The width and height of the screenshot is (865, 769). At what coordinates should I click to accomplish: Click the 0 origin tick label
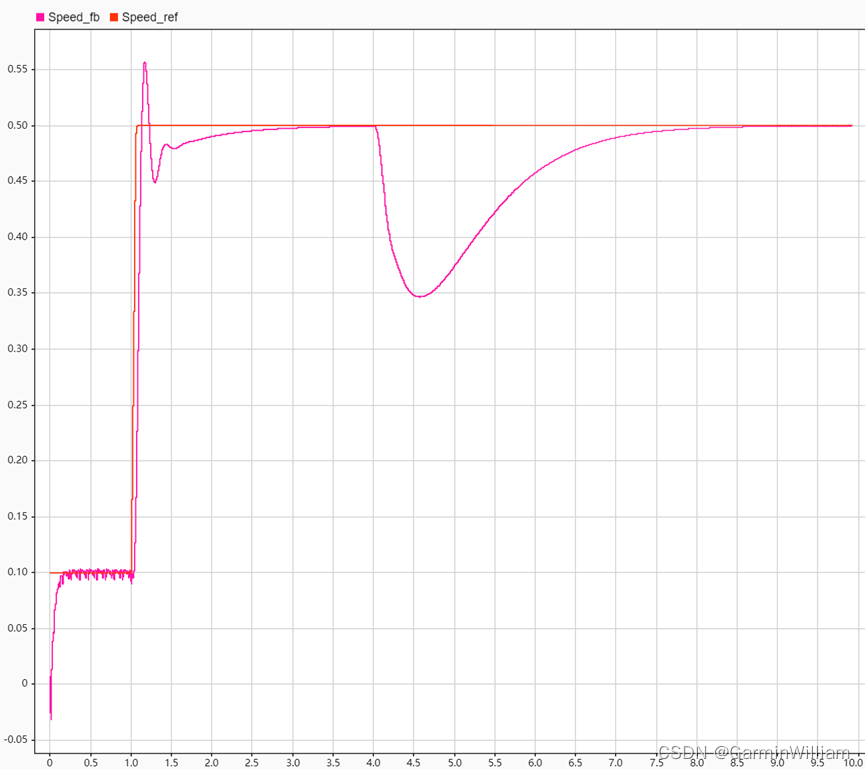[48, 760]
